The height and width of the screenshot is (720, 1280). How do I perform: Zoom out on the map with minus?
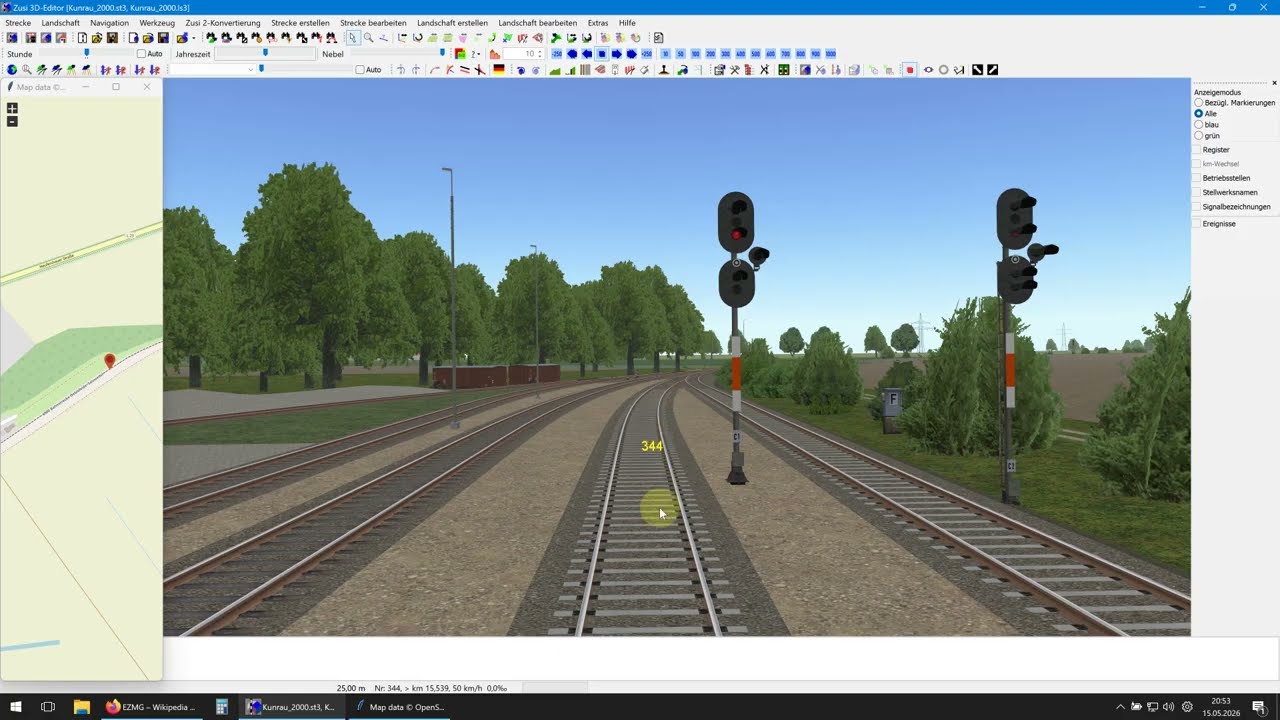coord(12,121)
